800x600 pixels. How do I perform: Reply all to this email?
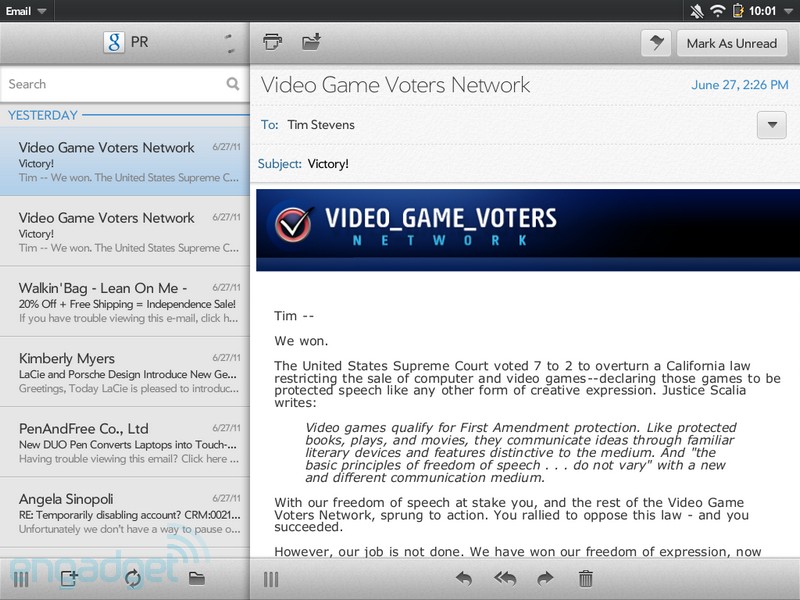click(505, 579)
